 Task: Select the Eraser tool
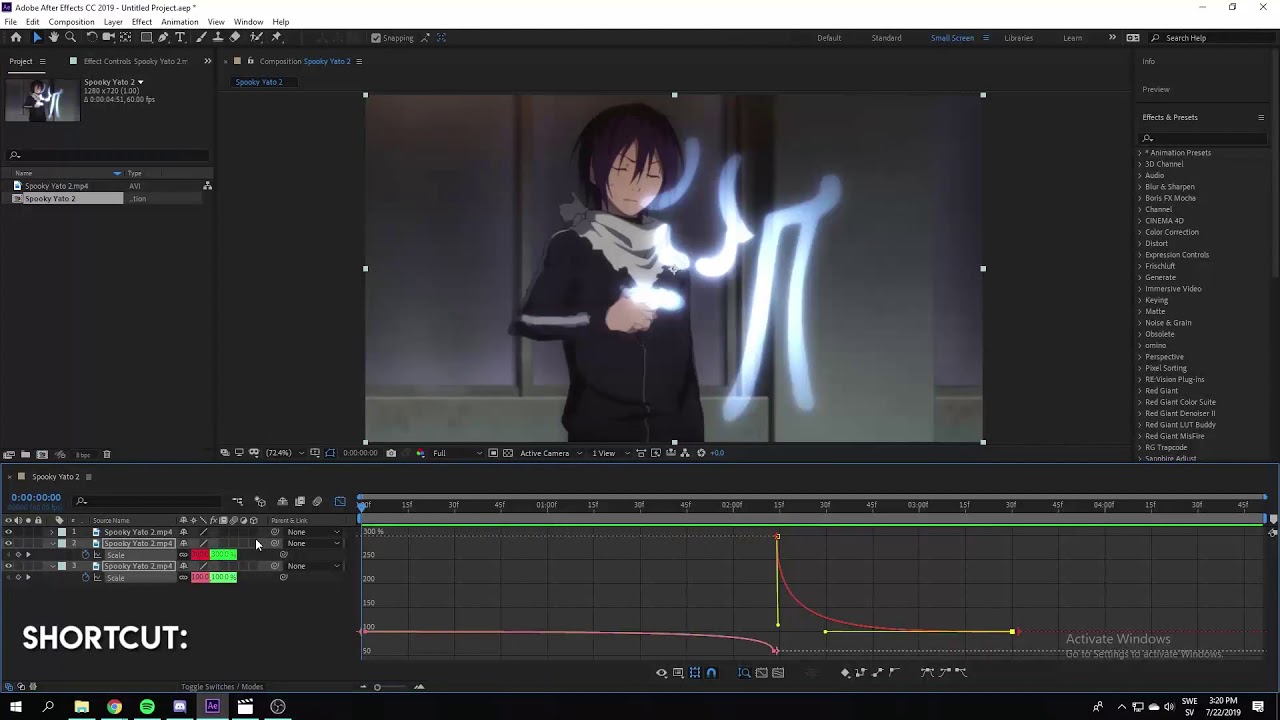point(234,37)
